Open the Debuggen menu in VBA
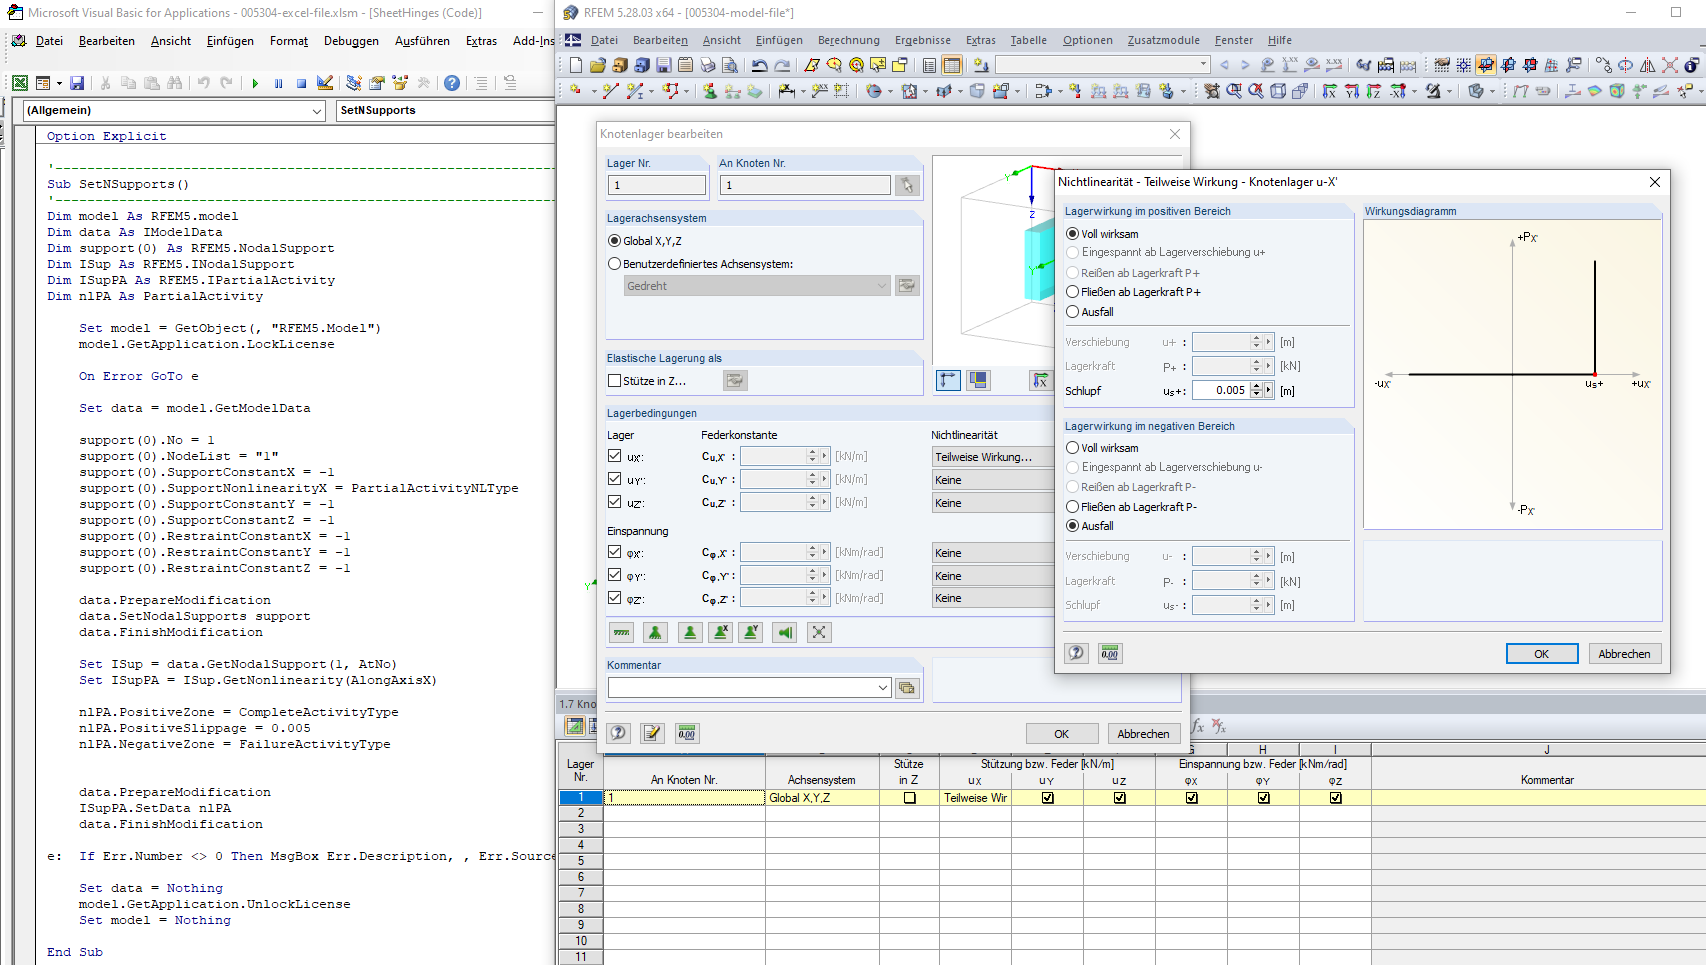This screenshot has width=1706, height=965. tap(351, 41)
